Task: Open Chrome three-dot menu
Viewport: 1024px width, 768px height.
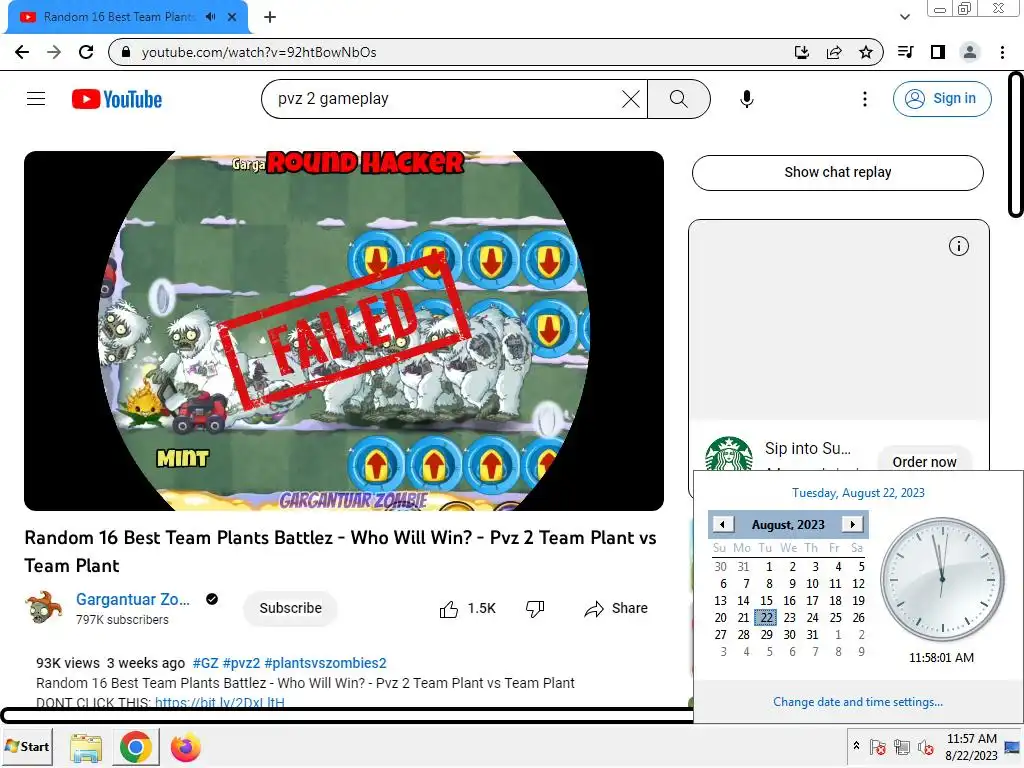Action: coord(1002,52)
